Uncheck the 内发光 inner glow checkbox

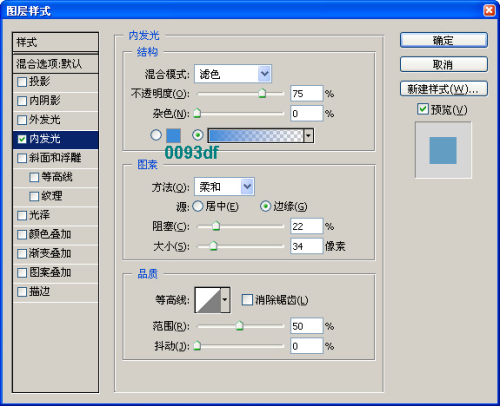22,139
